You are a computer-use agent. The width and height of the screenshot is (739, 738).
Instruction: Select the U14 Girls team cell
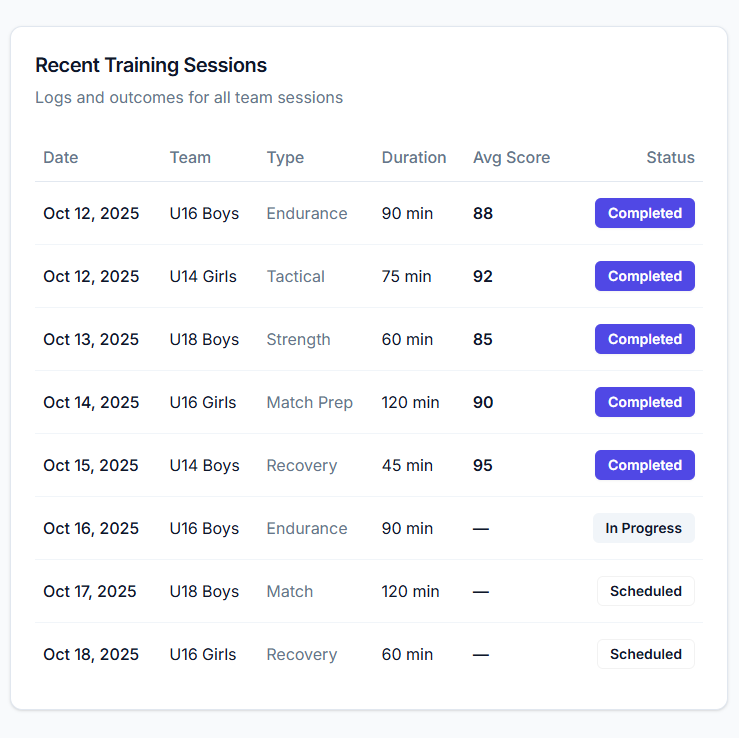[x=203, y=276]
